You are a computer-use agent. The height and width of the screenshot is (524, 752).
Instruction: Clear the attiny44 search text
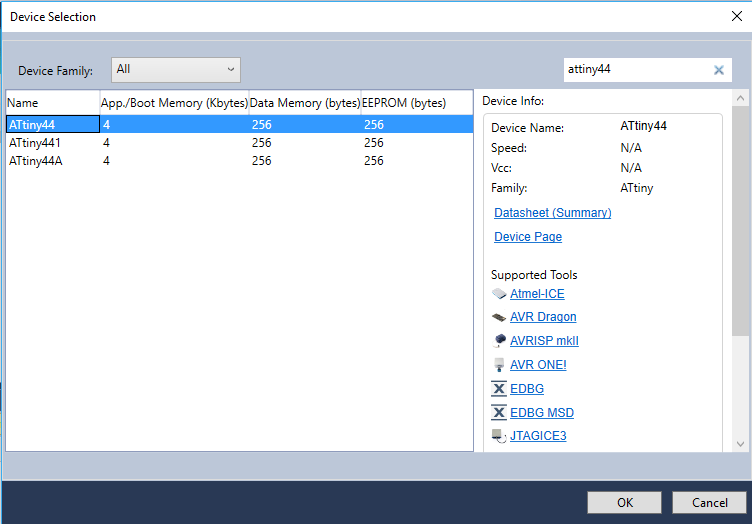pyautogui.click(x=718, y=70)
